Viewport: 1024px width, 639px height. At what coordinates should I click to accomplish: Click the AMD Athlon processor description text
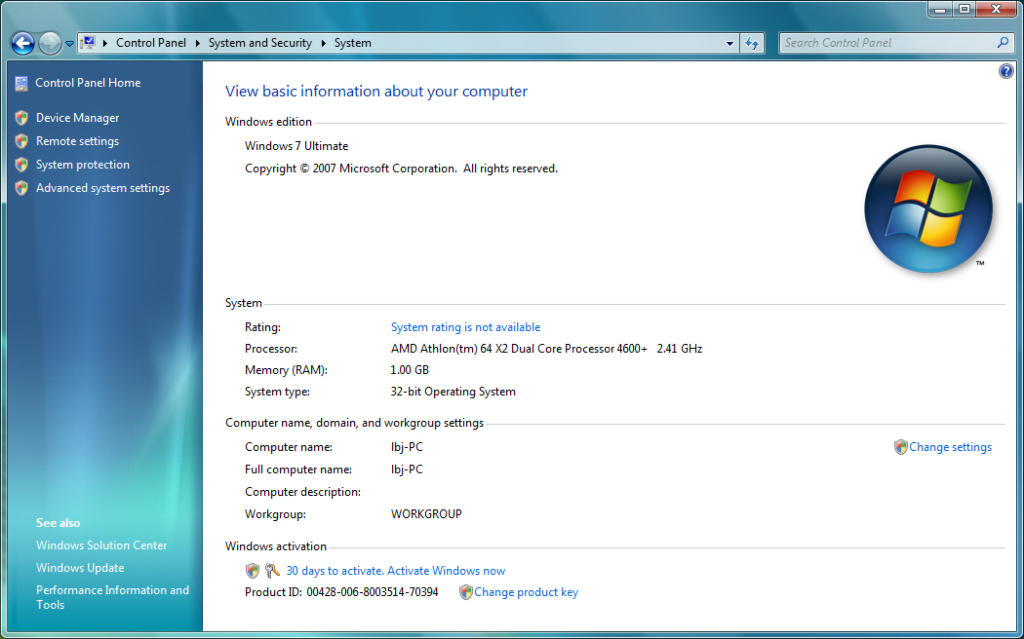coord(547,349)
